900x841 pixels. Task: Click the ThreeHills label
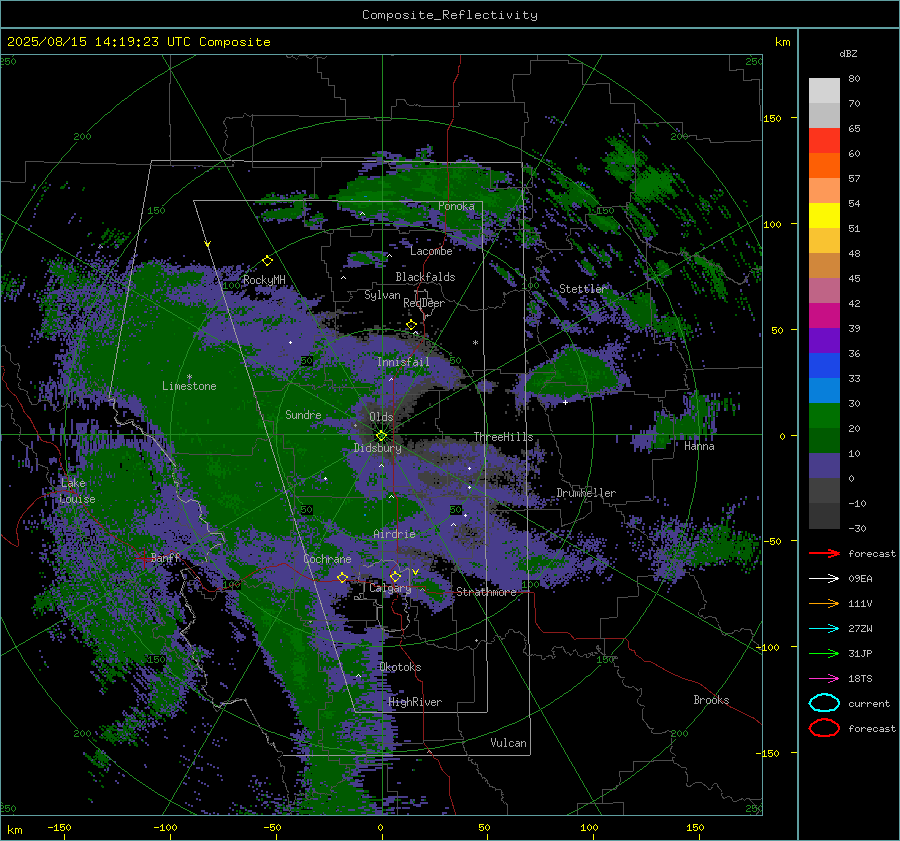[503, 437]
